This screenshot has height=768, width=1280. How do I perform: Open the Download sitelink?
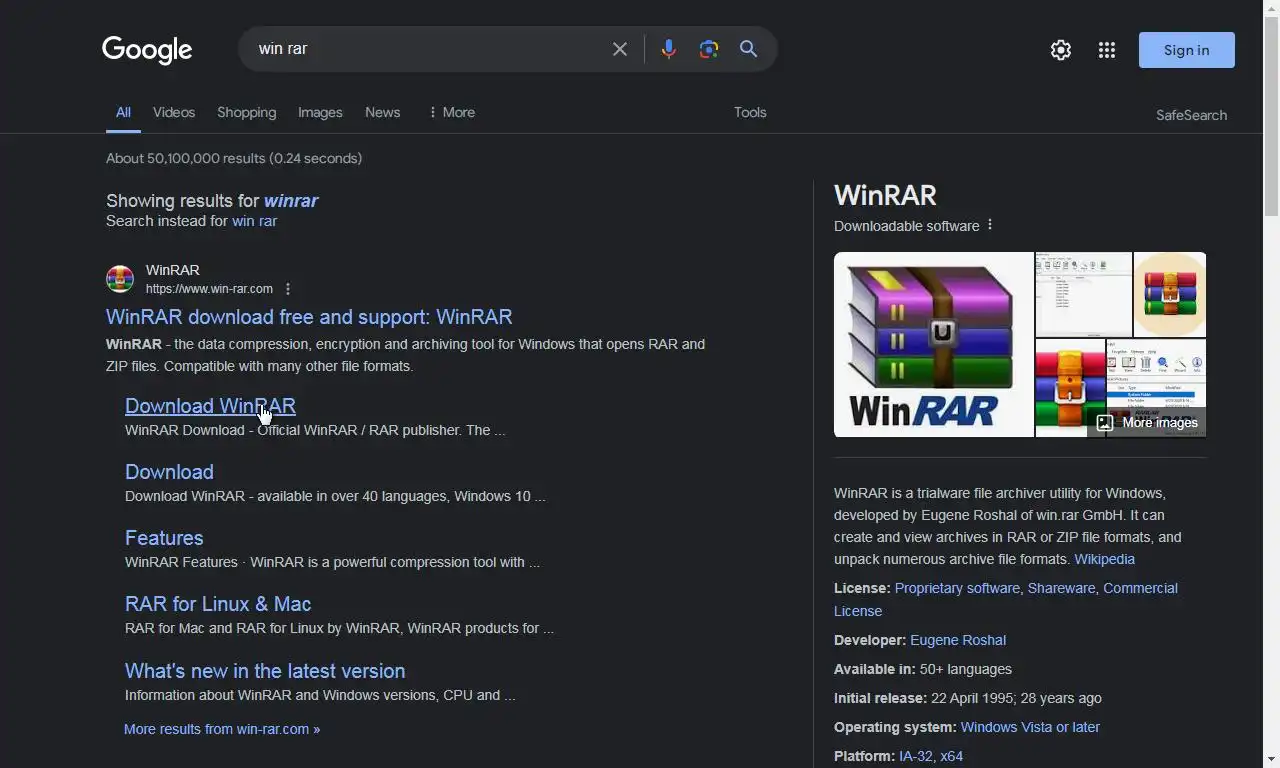click(x=169, y=472)
